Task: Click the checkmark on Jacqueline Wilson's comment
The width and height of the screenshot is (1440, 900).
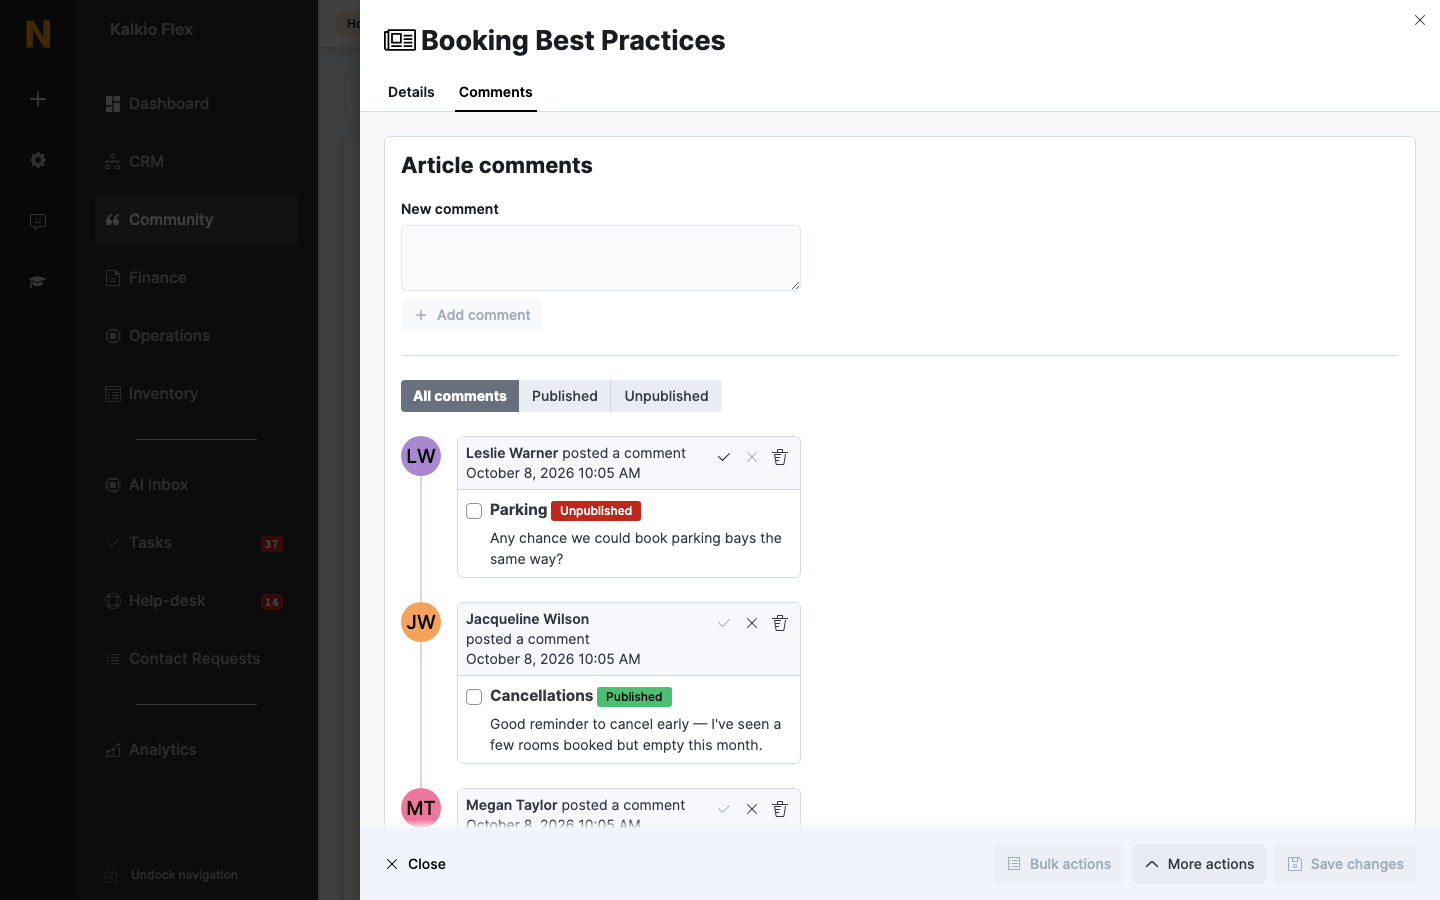Action: [x=724, y=623]
